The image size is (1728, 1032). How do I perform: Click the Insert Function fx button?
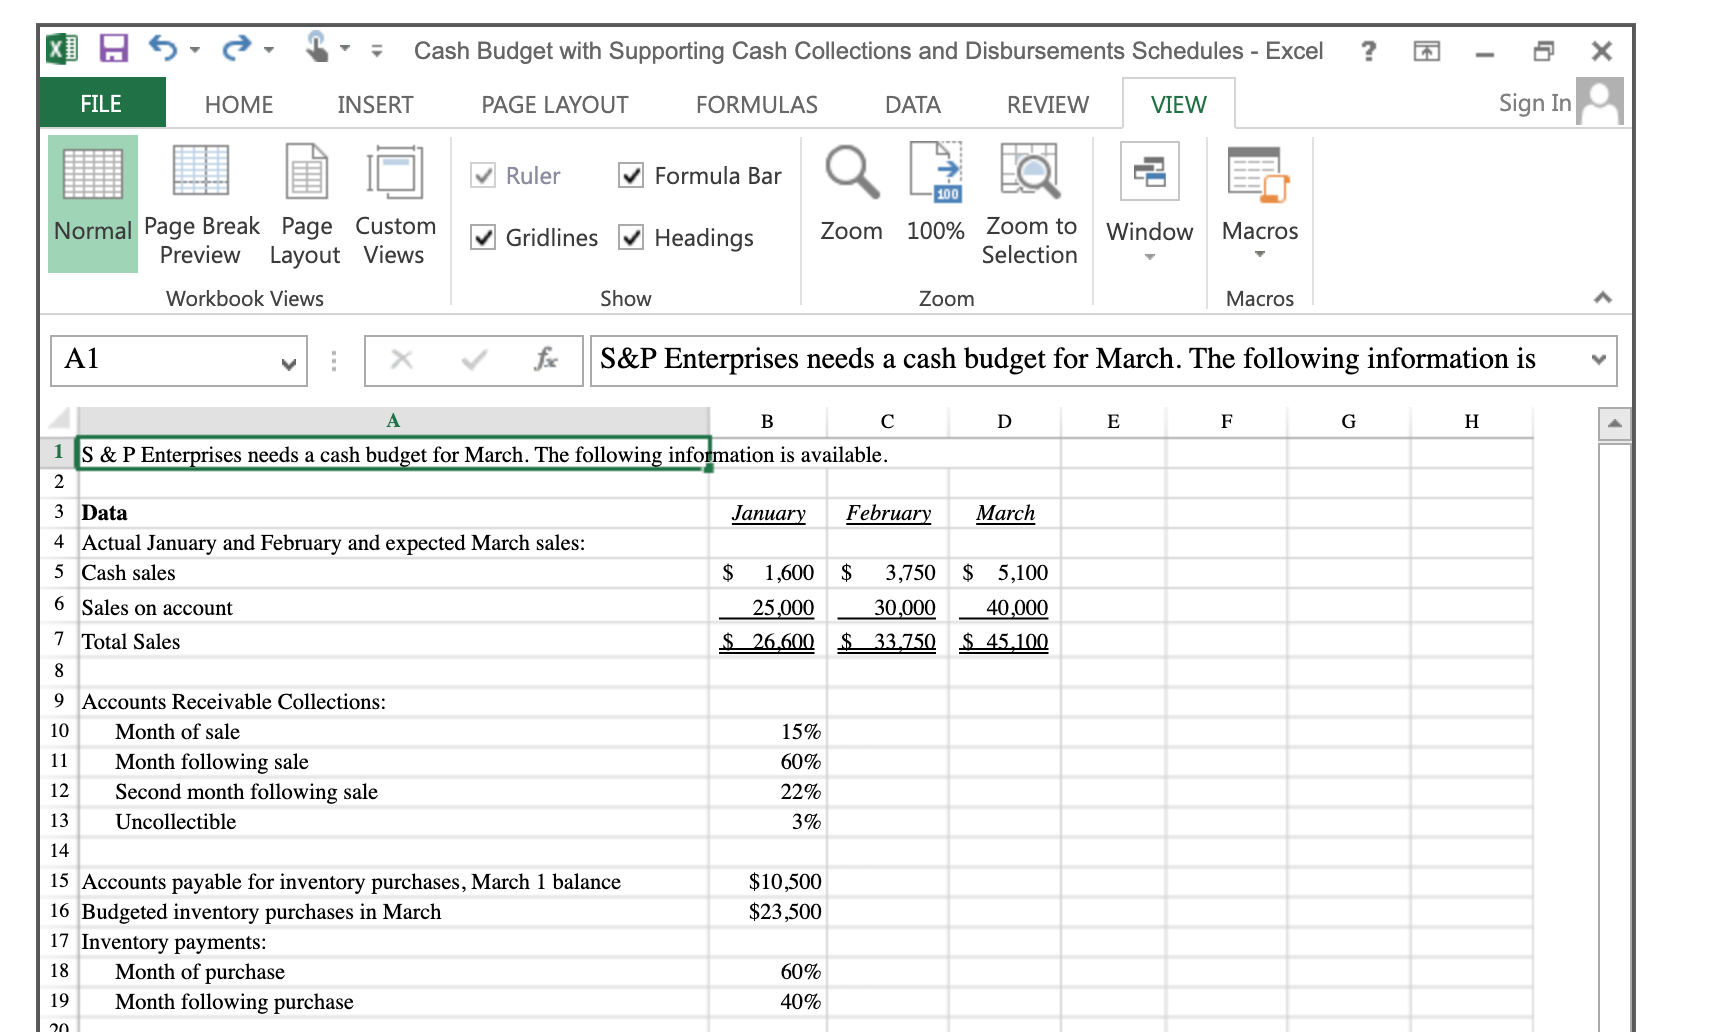click(x=546, y=361)
